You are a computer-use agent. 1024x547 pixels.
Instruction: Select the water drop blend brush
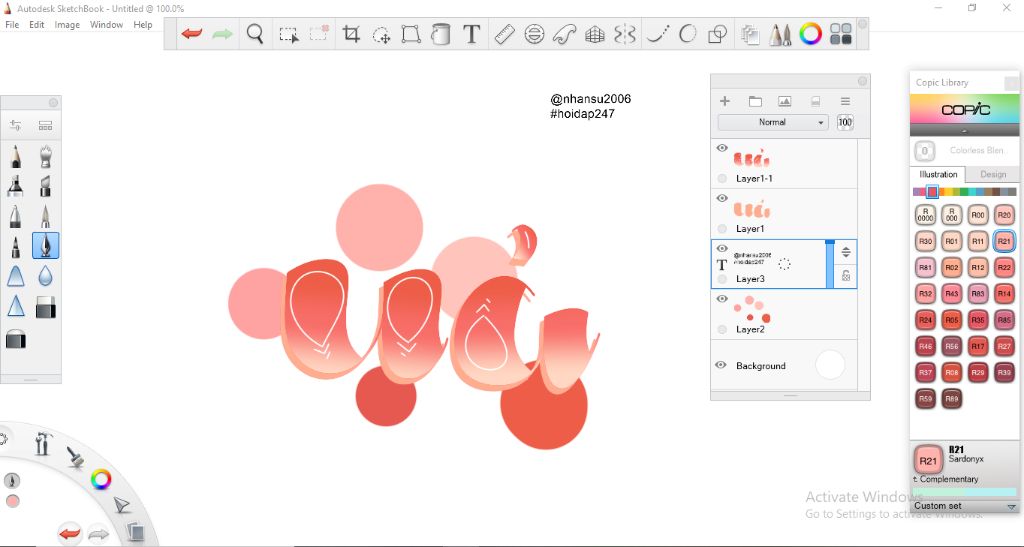(x=45, y=276)
